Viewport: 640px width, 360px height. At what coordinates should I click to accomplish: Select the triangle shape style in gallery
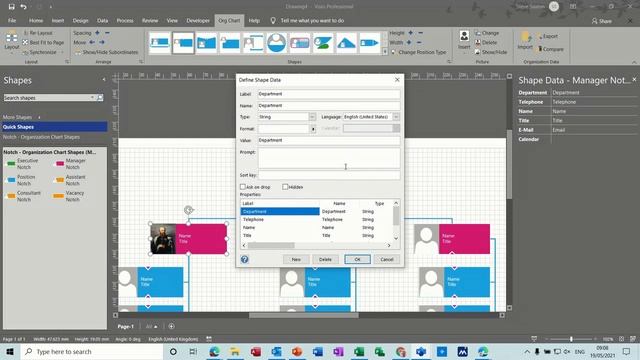pos(346,42)
